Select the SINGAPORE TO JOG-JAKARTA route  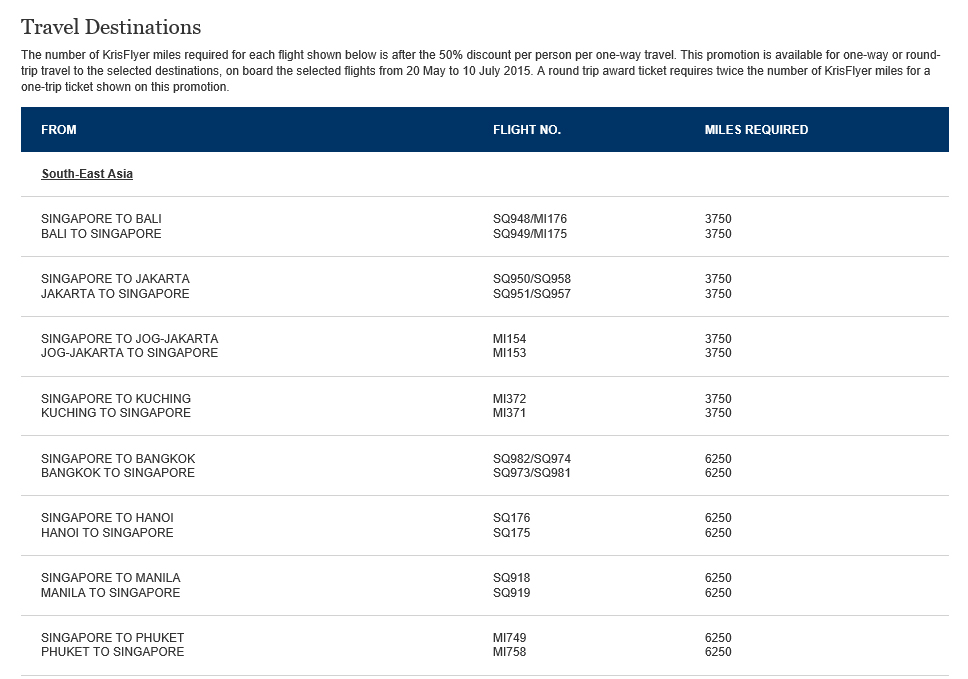(129, 339)
